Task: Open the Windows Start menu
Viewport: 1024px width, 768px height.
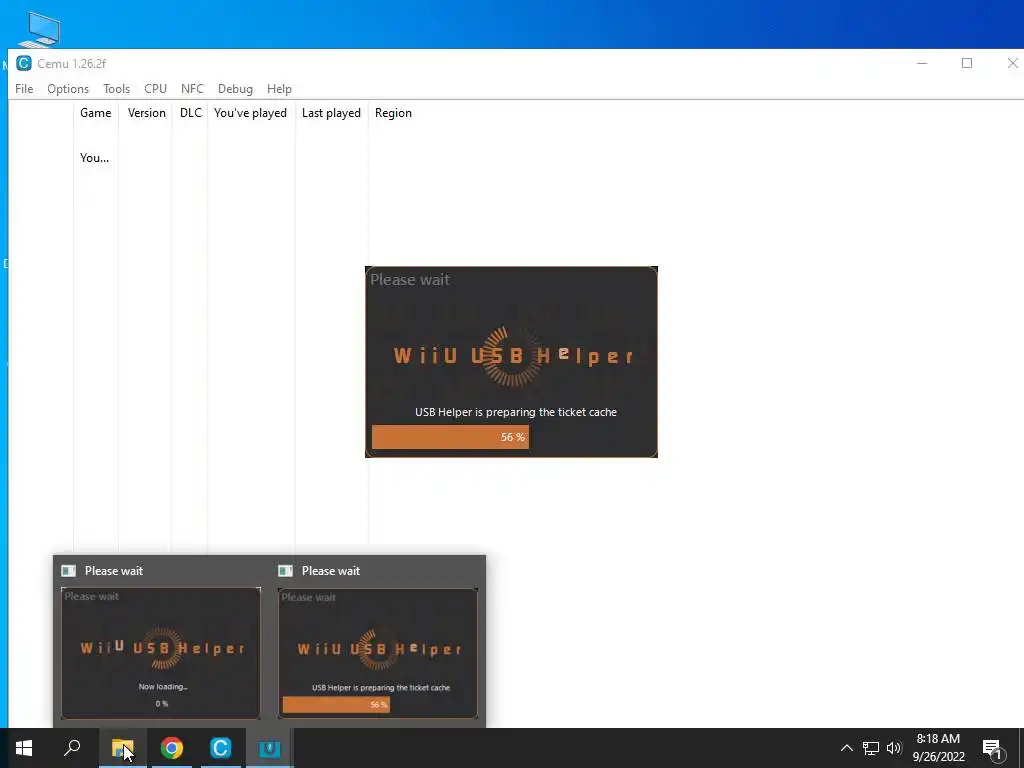Action: point(24,748)
